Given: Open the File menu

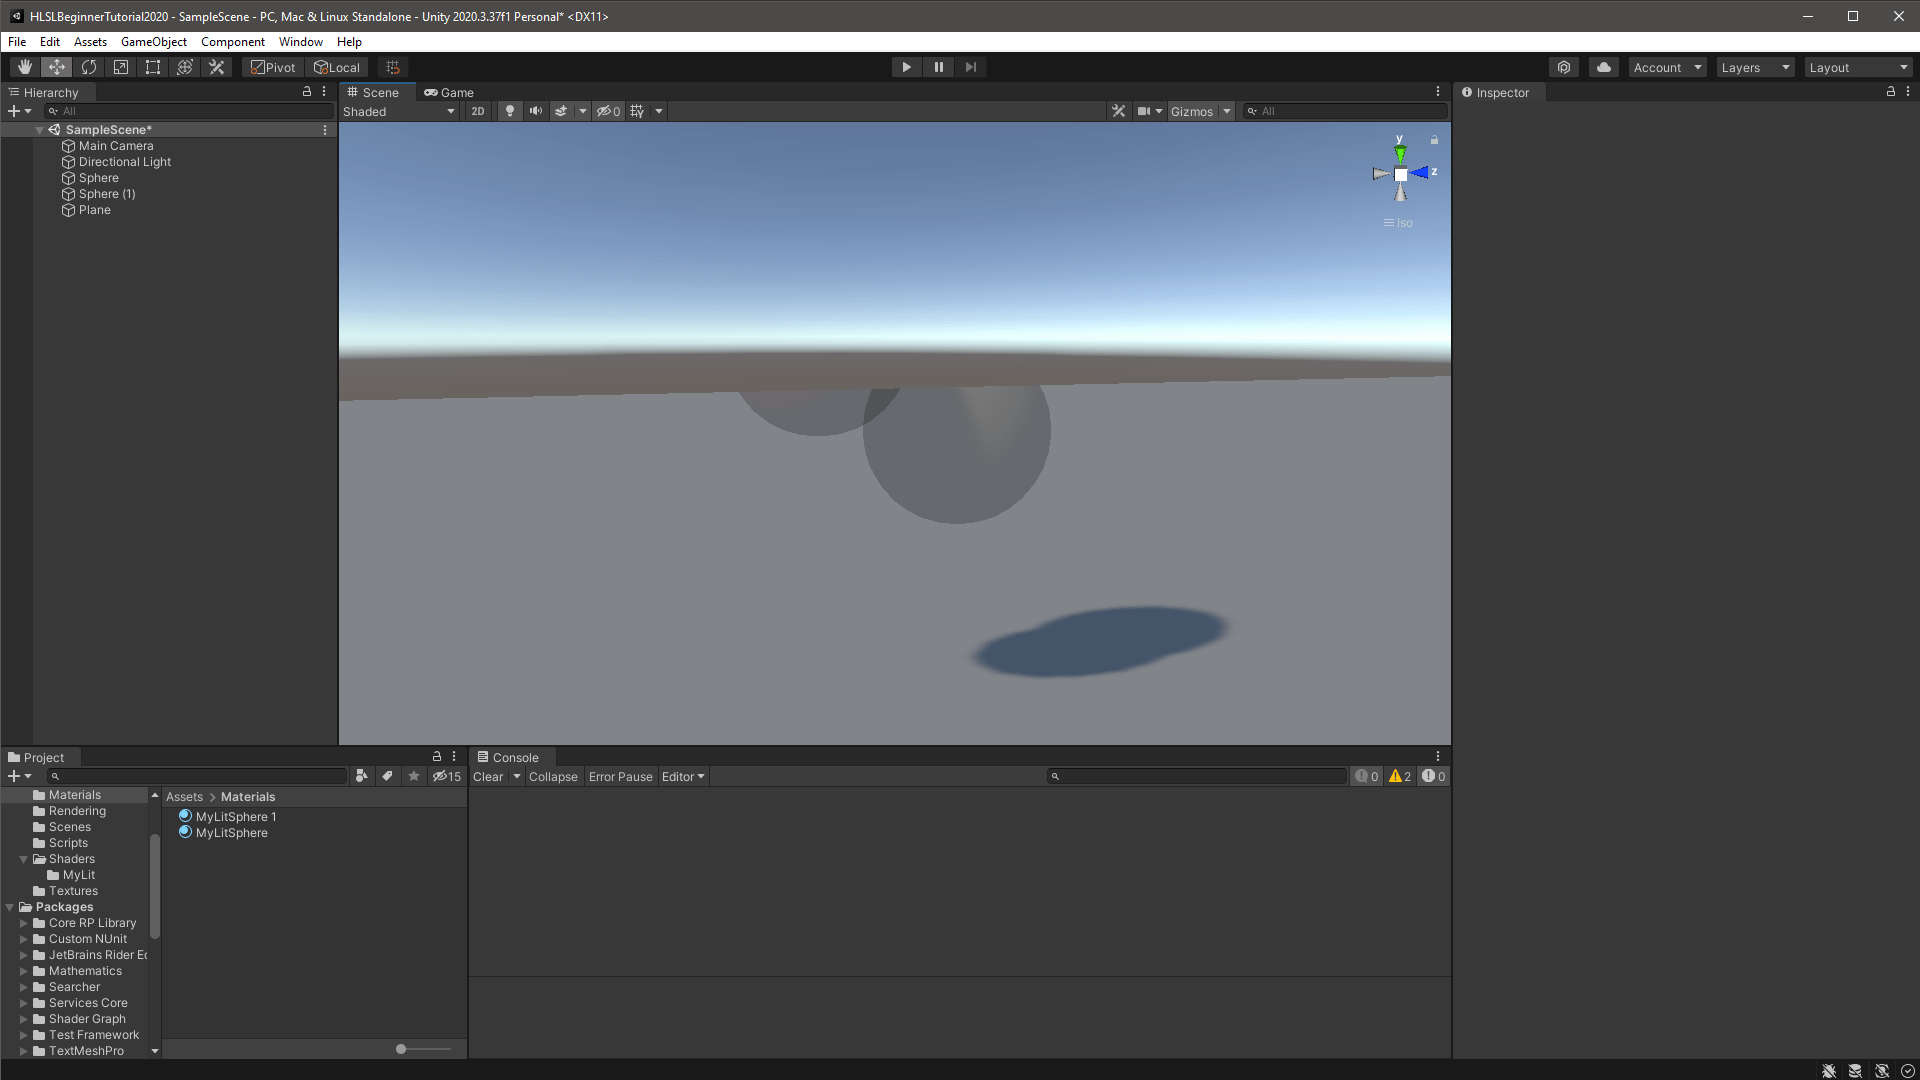Looking at the screenshot, I should click(x=17, y=42).
